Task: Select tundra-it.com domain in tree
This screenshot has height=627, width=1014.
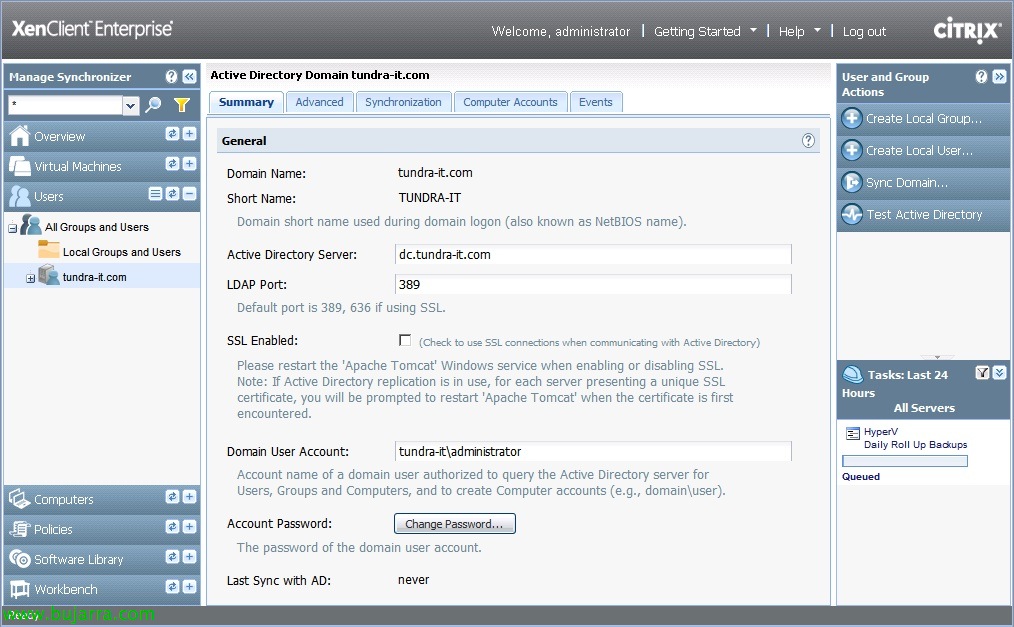Action: click(94, 277)
